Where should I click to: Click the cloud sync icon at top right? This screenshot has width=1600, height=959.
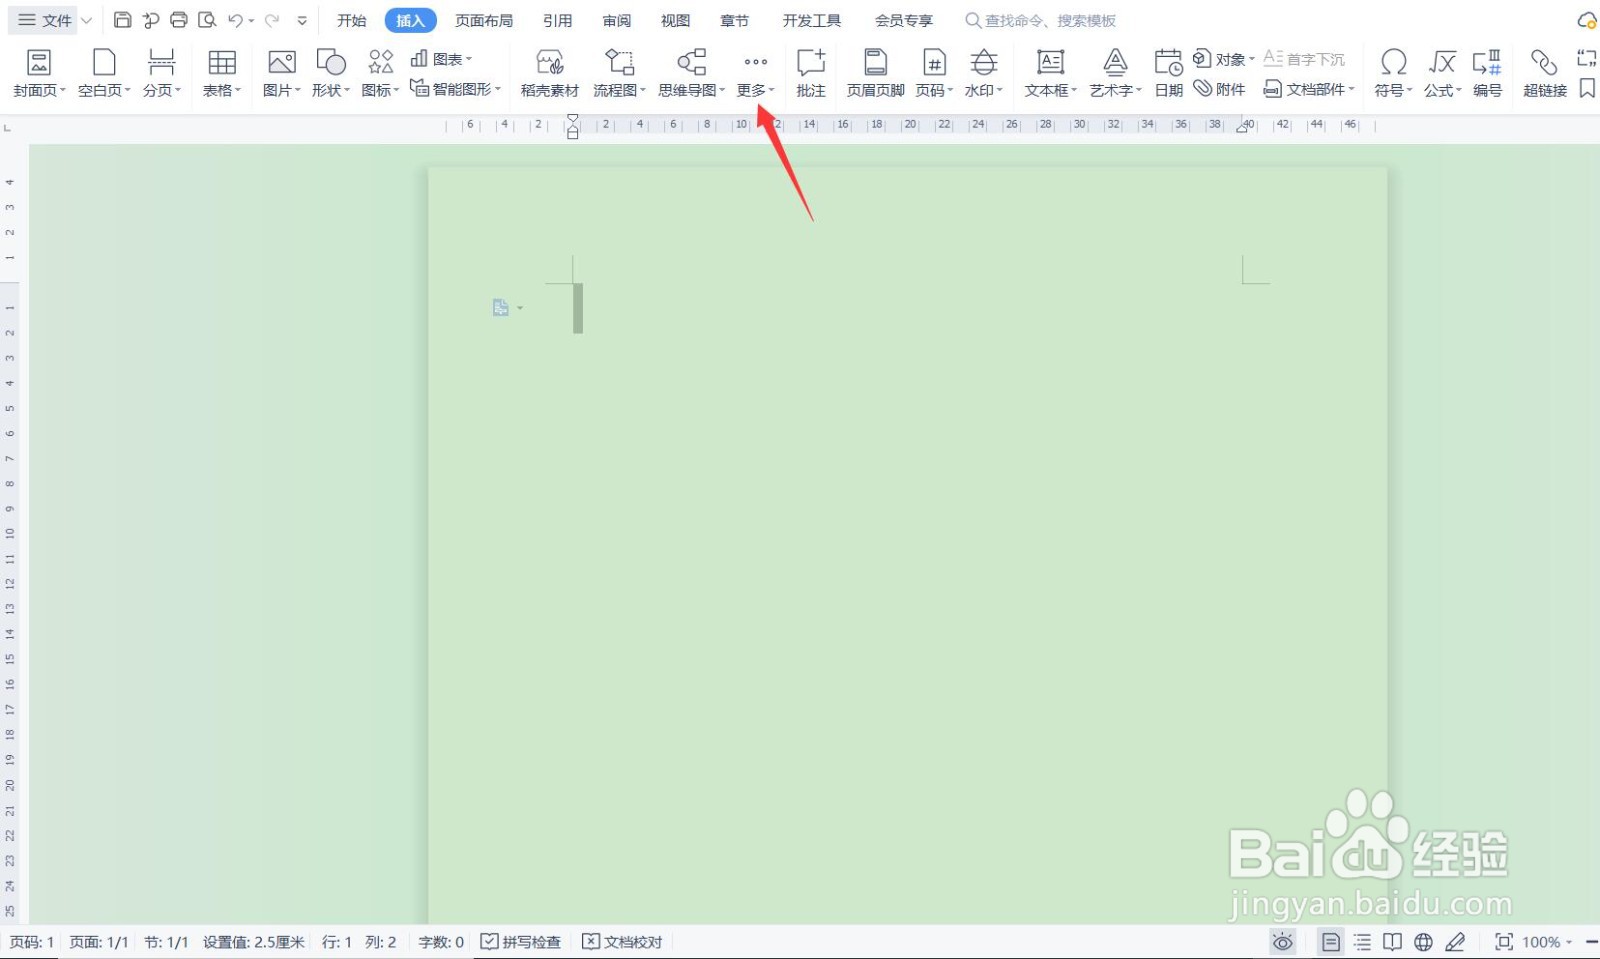(1586, 20)
